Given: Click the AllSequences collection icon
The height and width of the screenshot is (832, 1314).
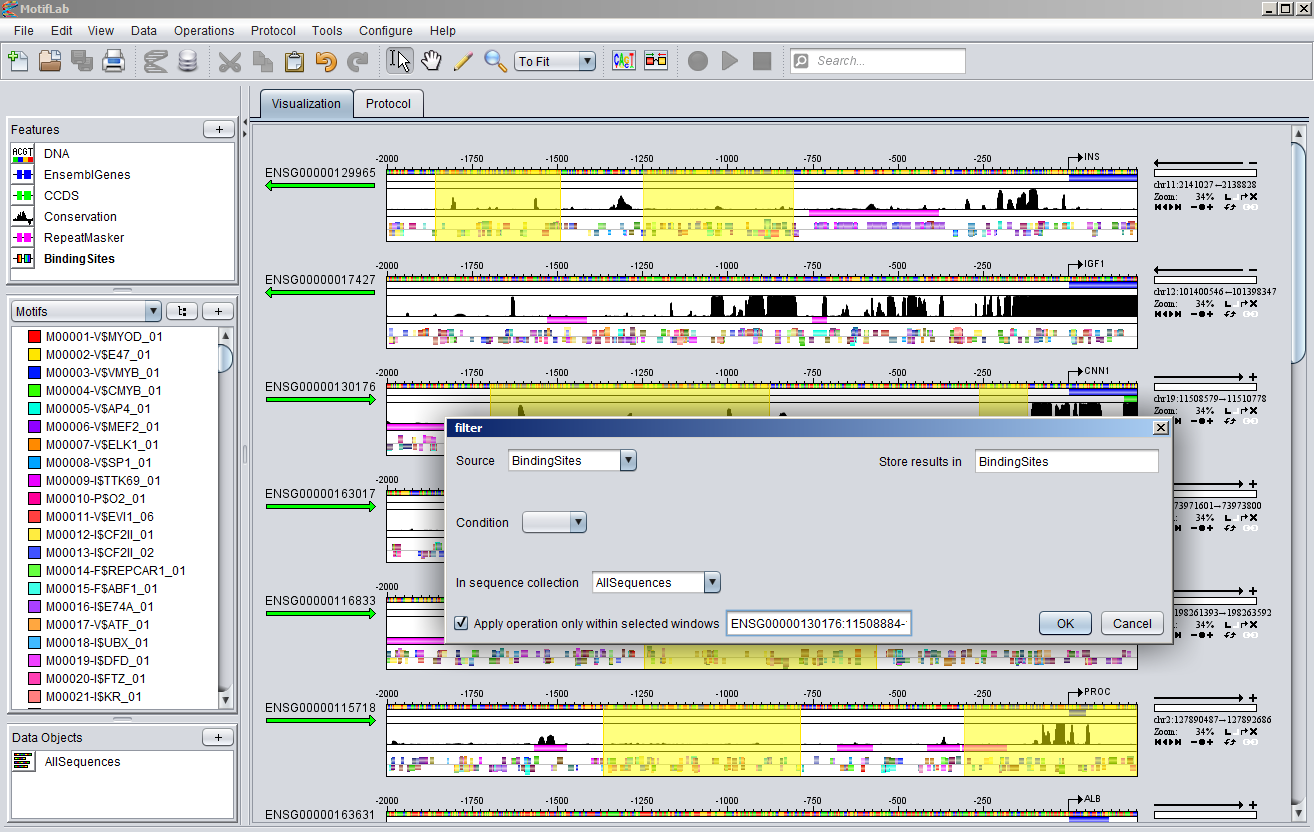Looking at the screenshot, I should (23, 761).
